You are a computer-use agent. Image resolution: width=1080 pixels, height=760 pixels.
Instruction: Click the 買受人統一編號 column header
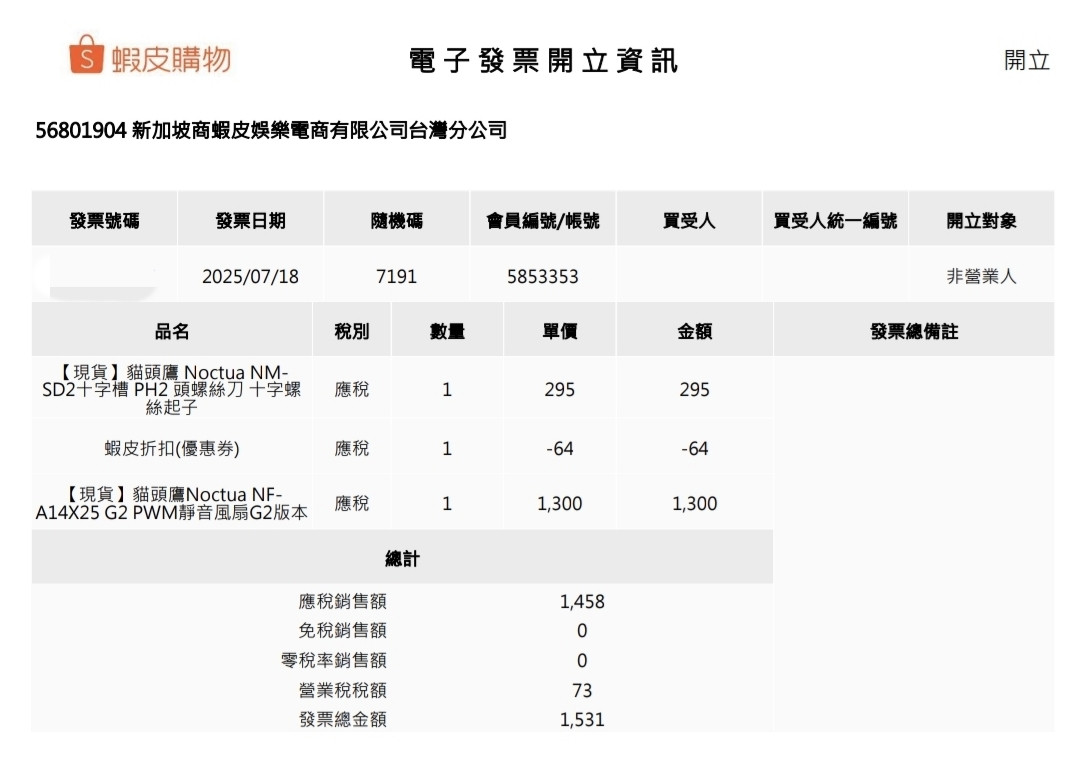[x=835, y=220]
